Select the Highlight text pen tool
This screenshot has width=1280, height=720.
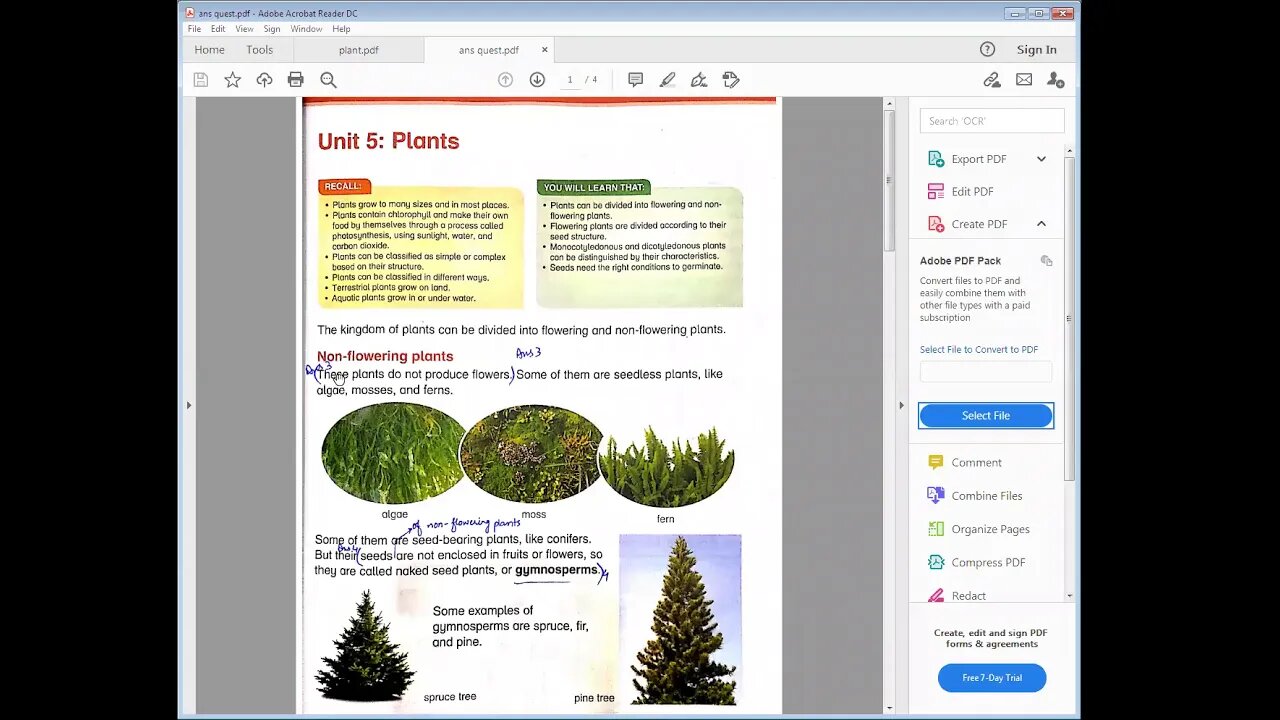click(x=667, y=80)
